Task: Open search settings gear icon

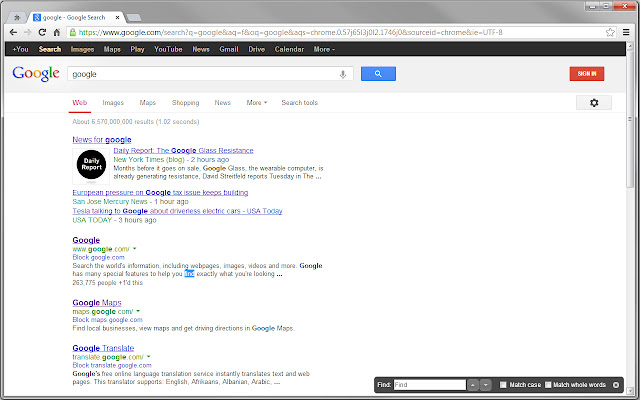Action: coord(594,102)
